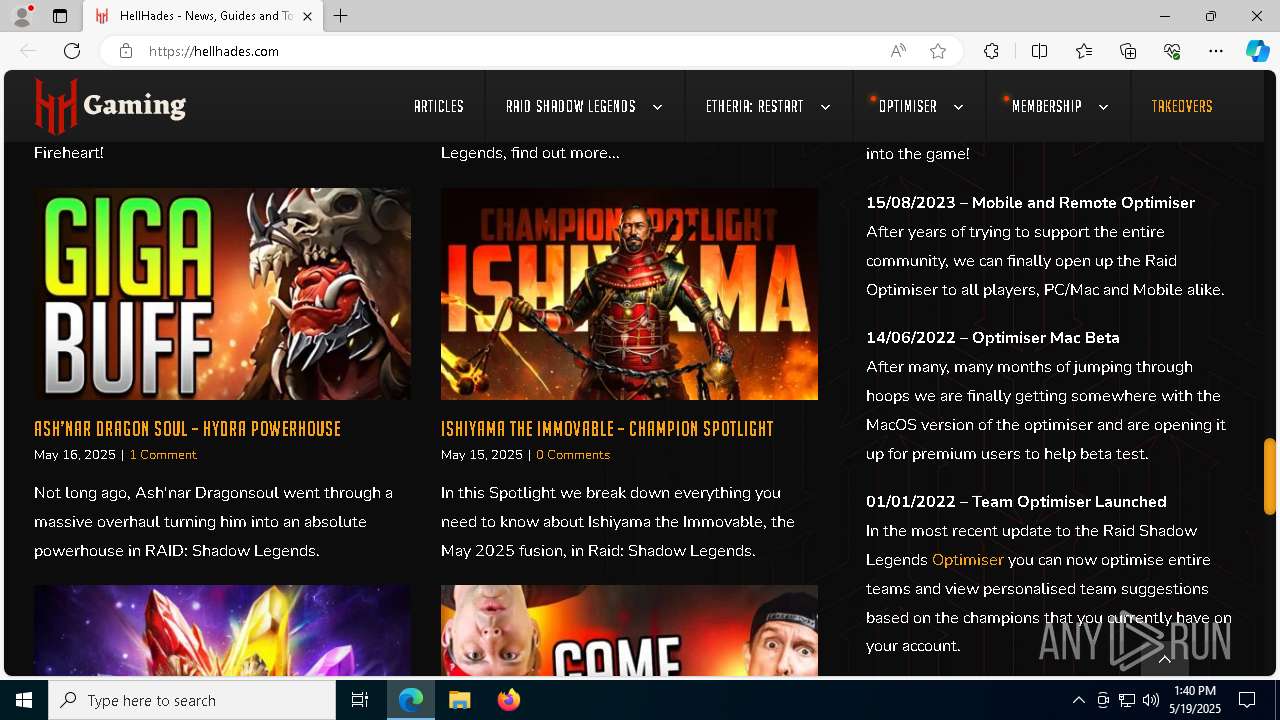Open Task View on taskbar
The image size is (1280, 720).
tap(360, 700)
